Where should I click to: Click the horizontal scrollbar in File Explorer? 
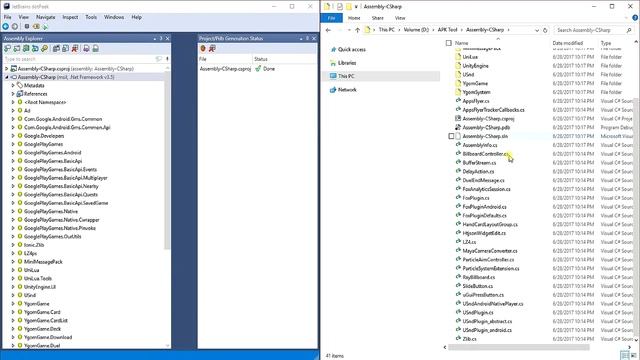[519, 347]
